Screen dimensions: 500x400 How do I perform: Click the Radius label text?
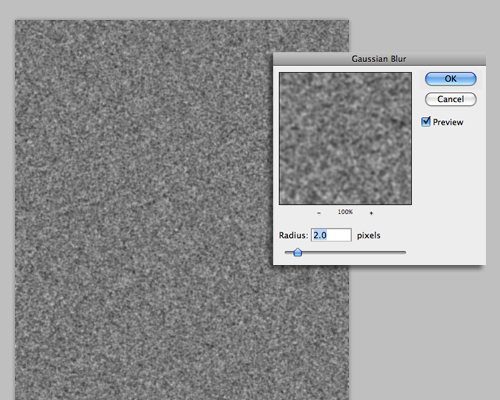click(x=293, y=235)
